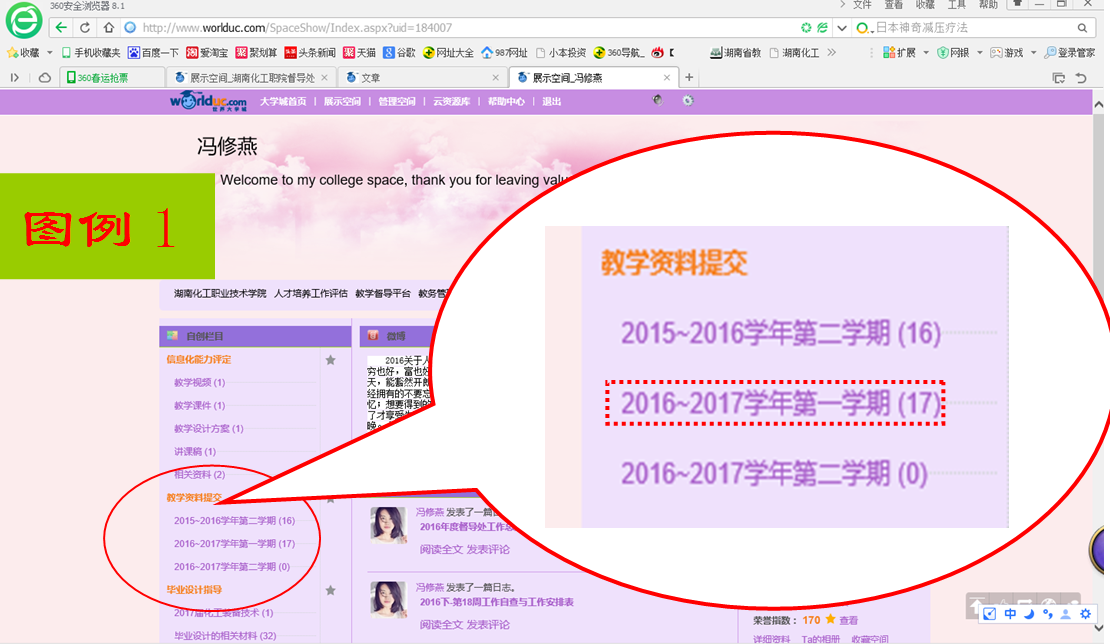Toggle the punctuation mode in input bar
Screen dimensions: 1110x644
coord(1048,614)
